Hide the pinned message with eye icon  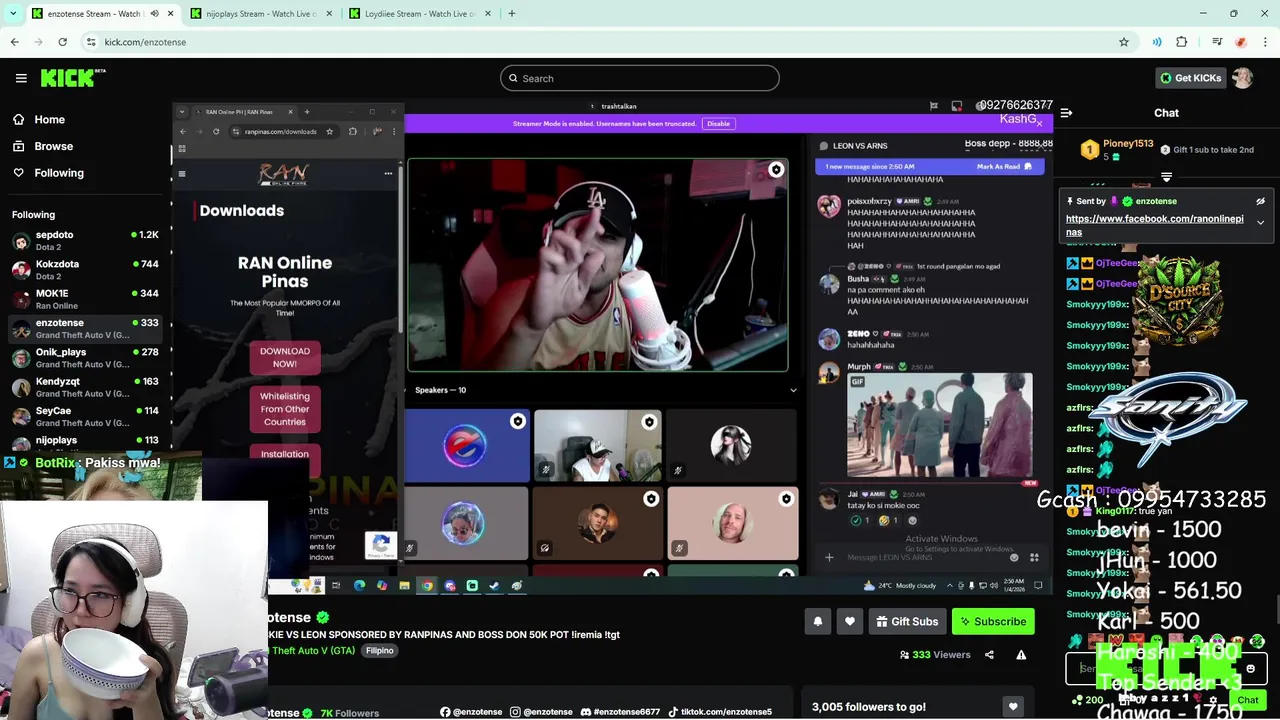click(x=1260, y=201)
